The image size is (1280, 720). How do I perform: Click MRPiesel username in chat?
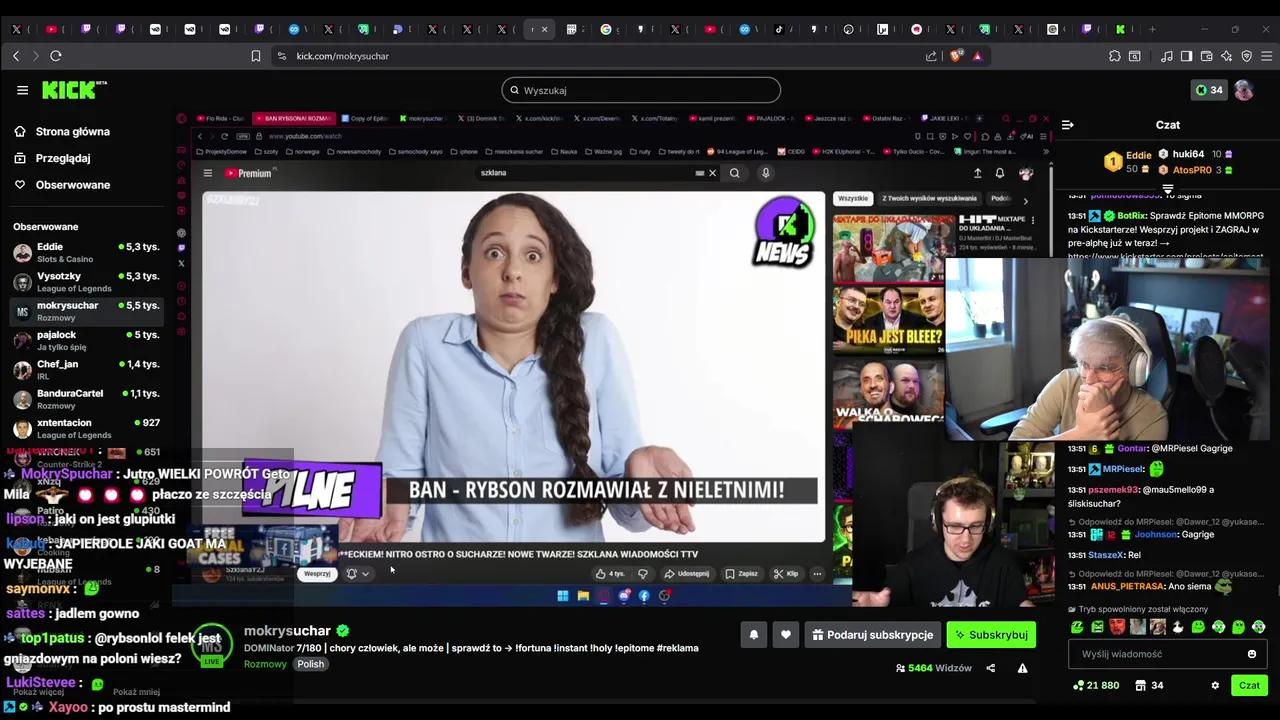1122,469
